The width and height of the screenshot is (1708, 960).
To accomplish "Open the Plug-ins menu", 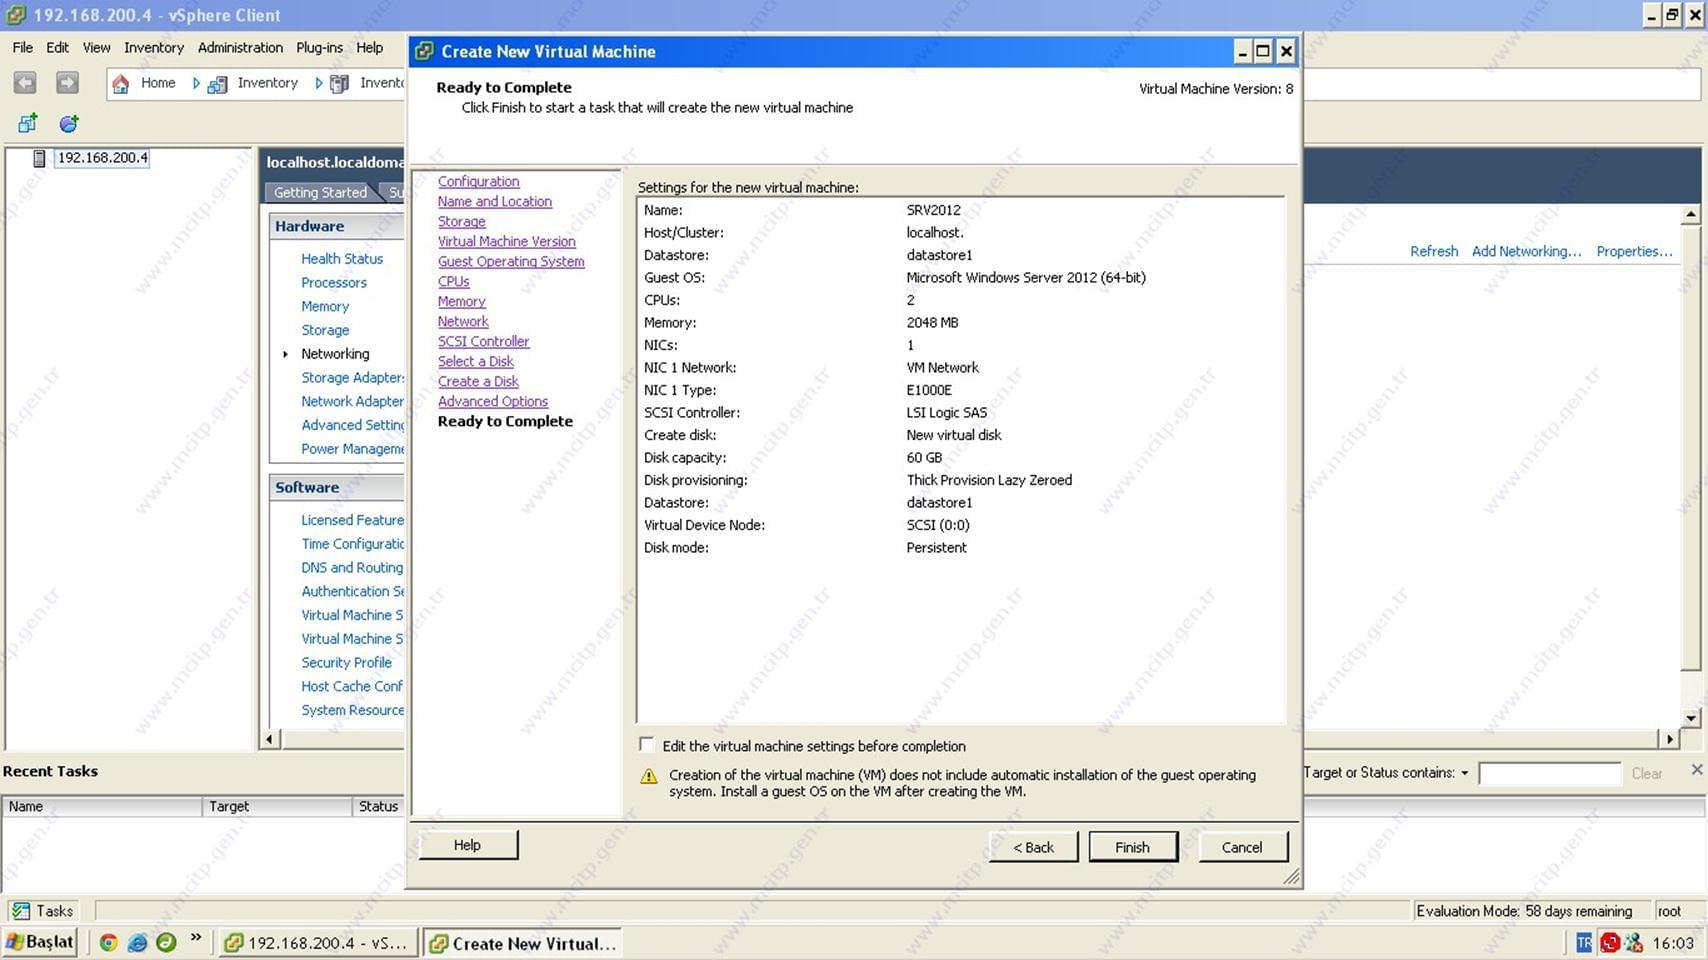I will (x=319, y=47).
